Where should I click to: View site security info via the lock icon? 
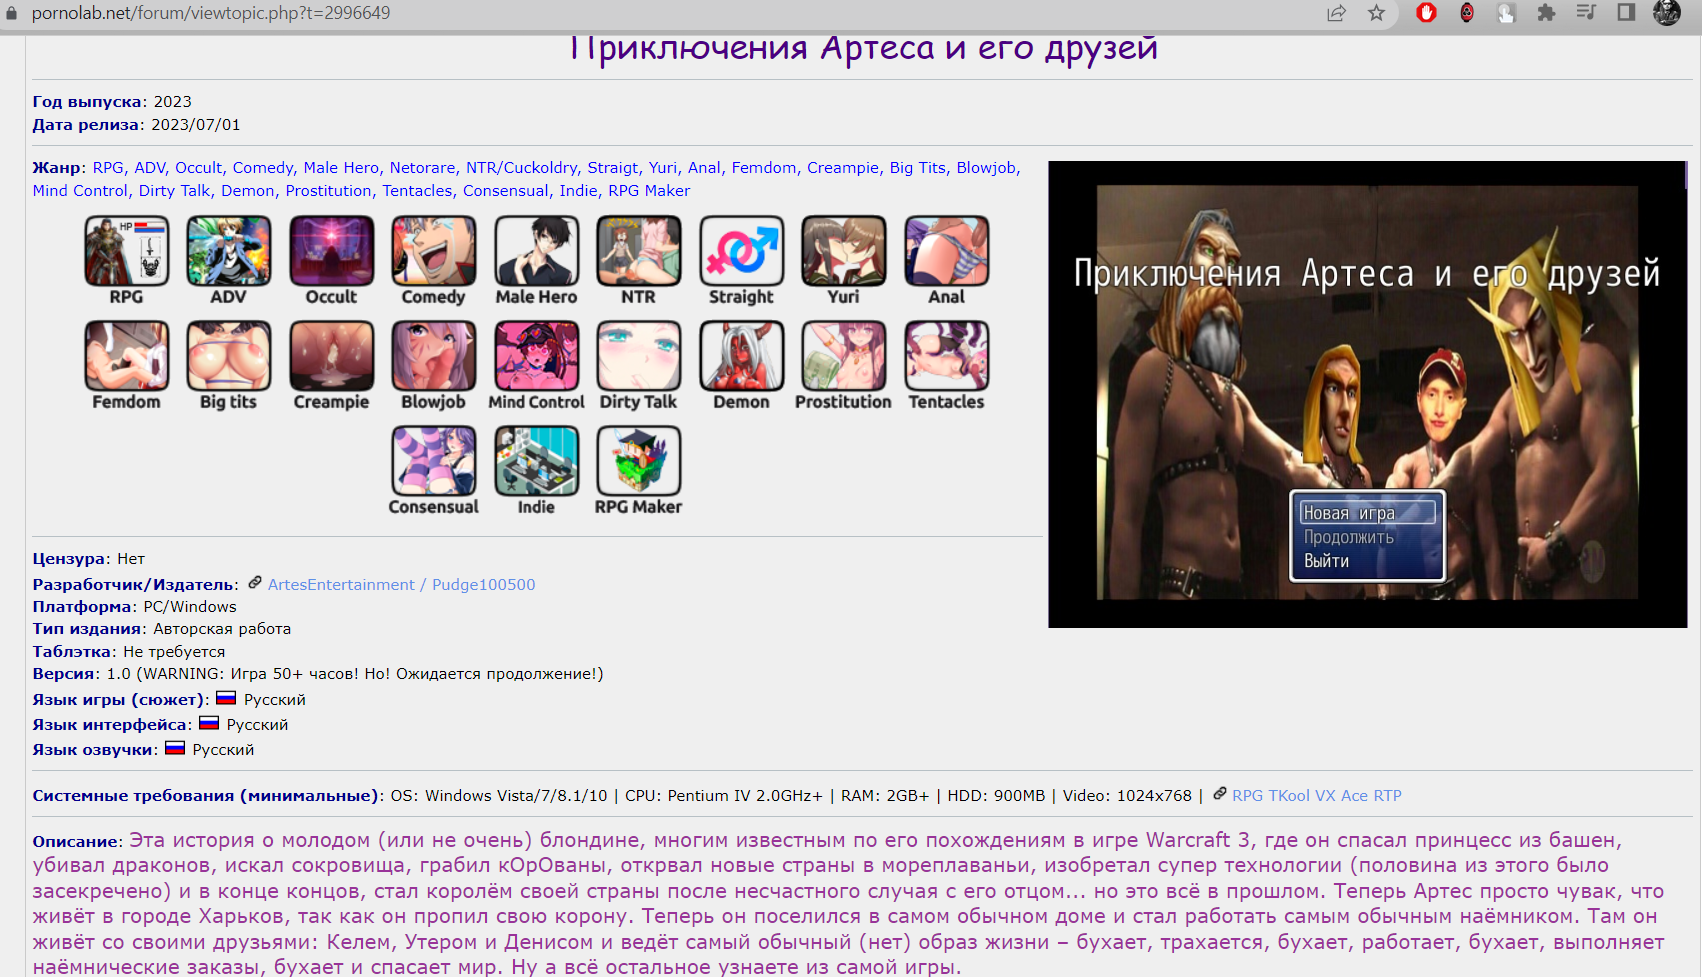(12, 13)
